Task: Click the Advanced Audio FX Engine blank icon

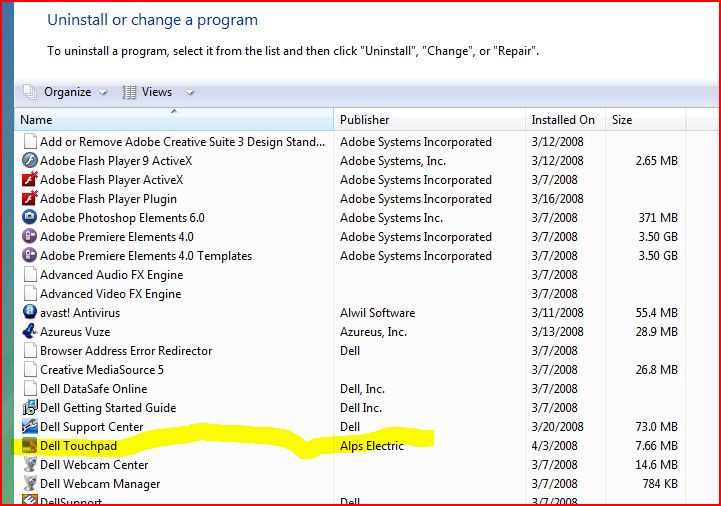Action: [30, 274]
